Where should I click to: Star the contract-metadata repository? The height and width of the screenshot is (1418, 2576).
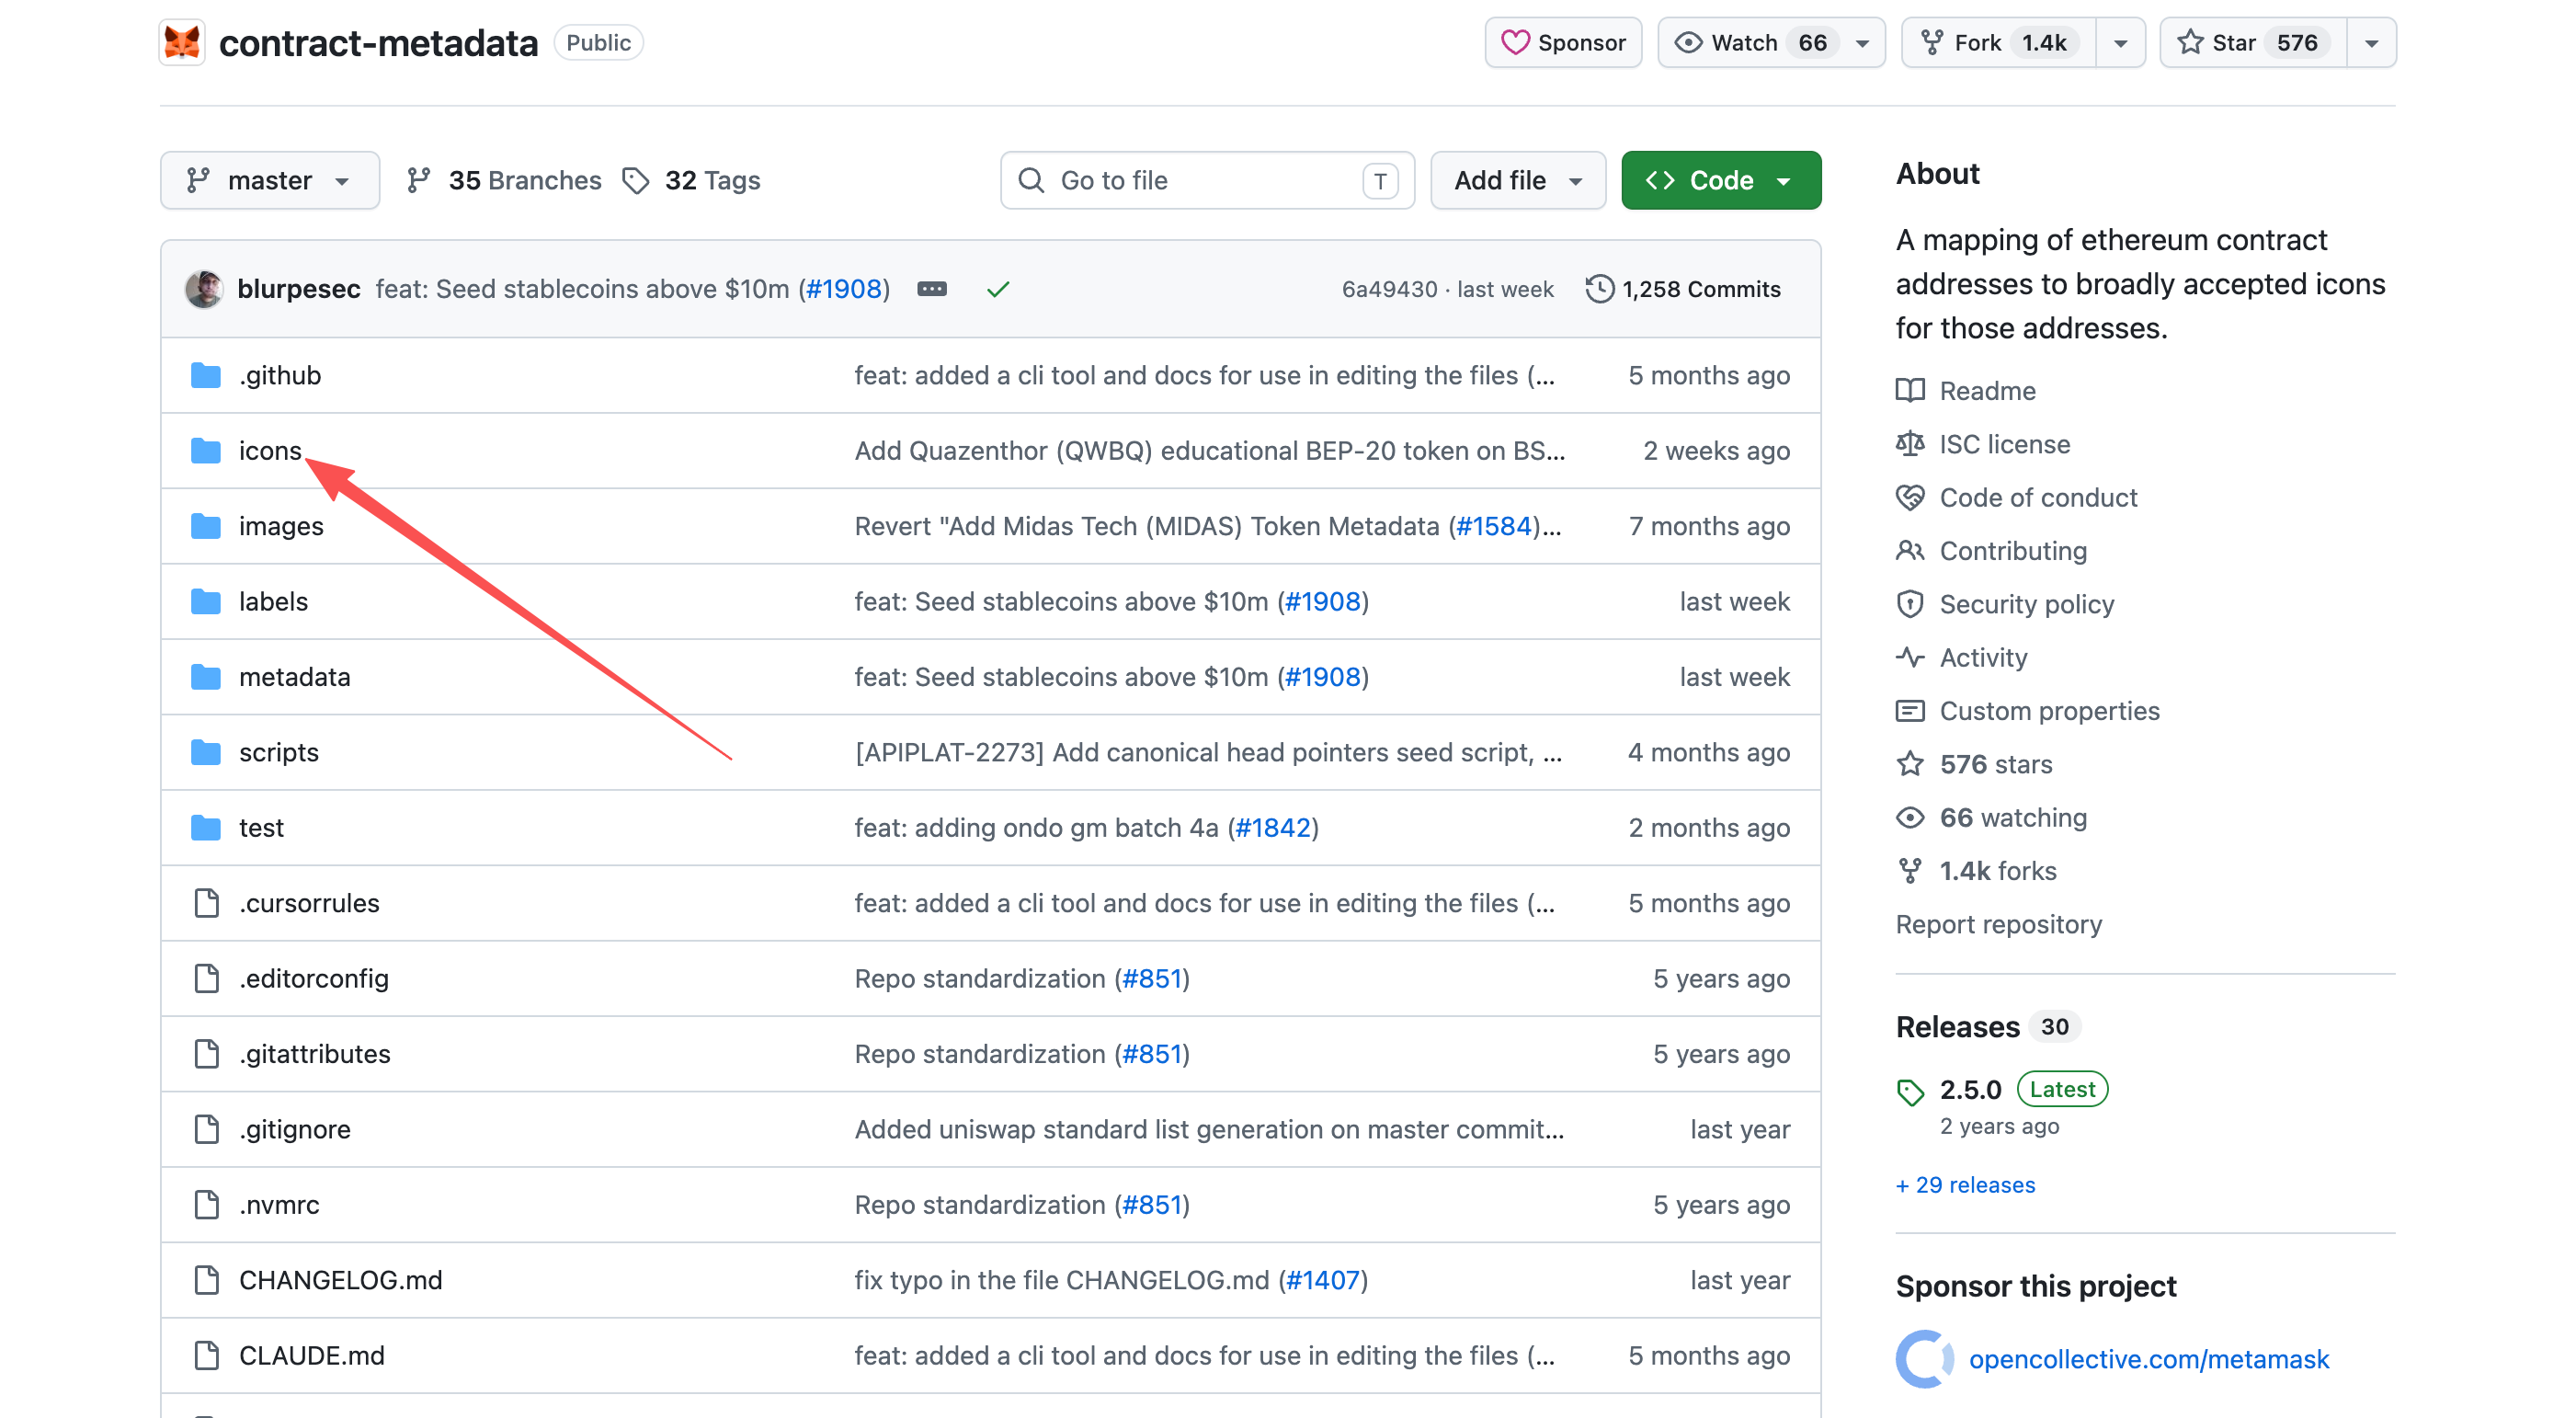(2253, 42)
